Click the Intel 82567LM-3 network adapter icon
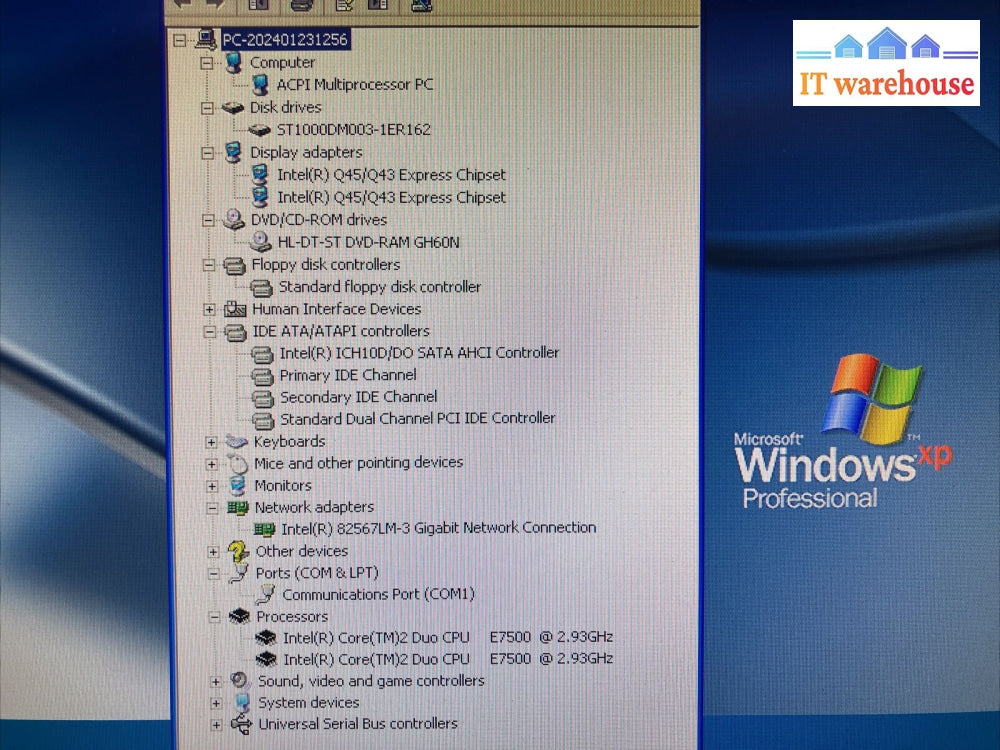Image resolution: width=1000 pixels, height=750 pixels. tap(264, 529)
